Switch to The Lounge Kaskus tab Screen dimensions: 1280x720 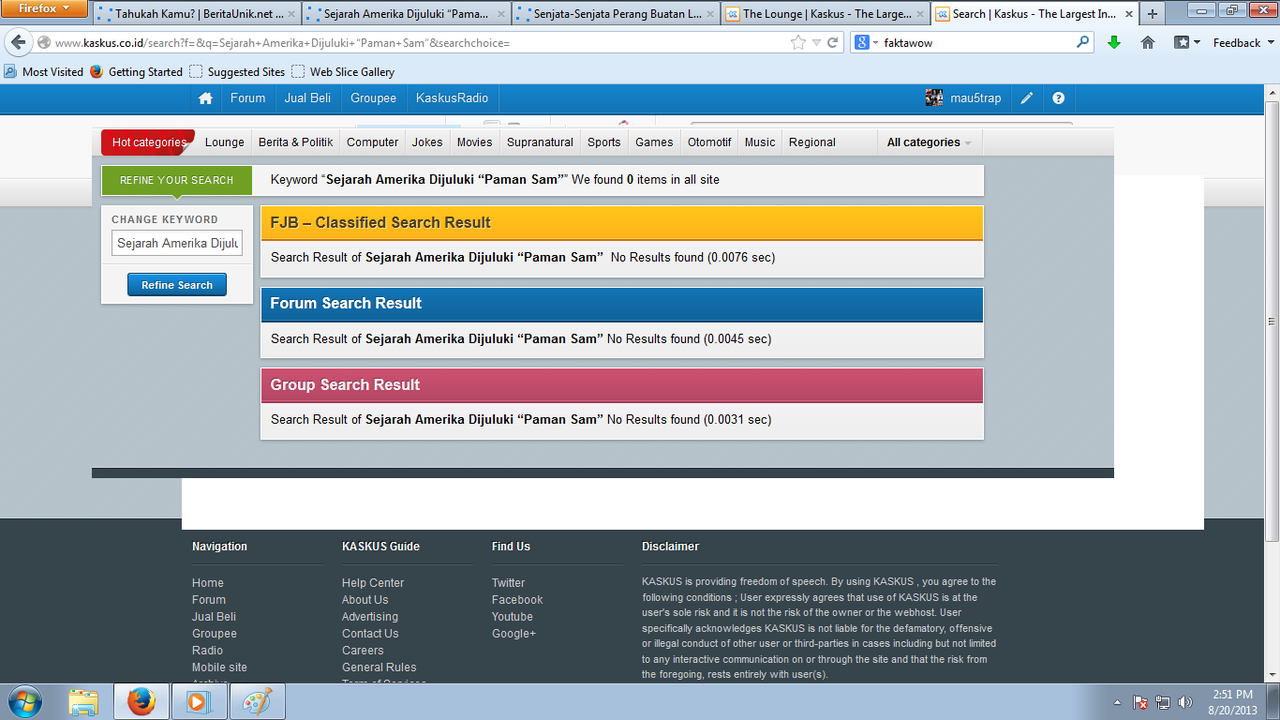click(x=825, y=14)
